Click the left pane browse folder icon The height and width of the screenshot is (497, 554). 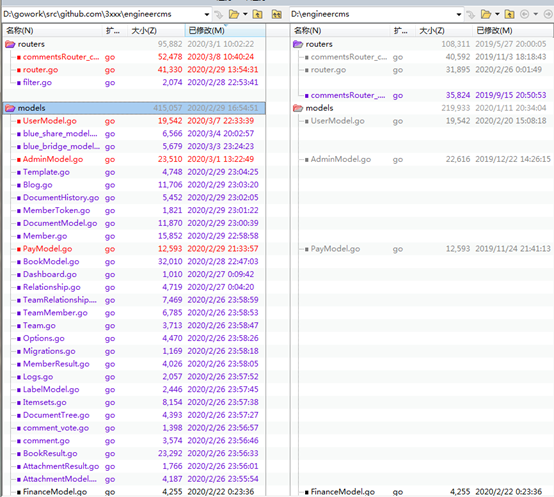click(x=234, y=14)
